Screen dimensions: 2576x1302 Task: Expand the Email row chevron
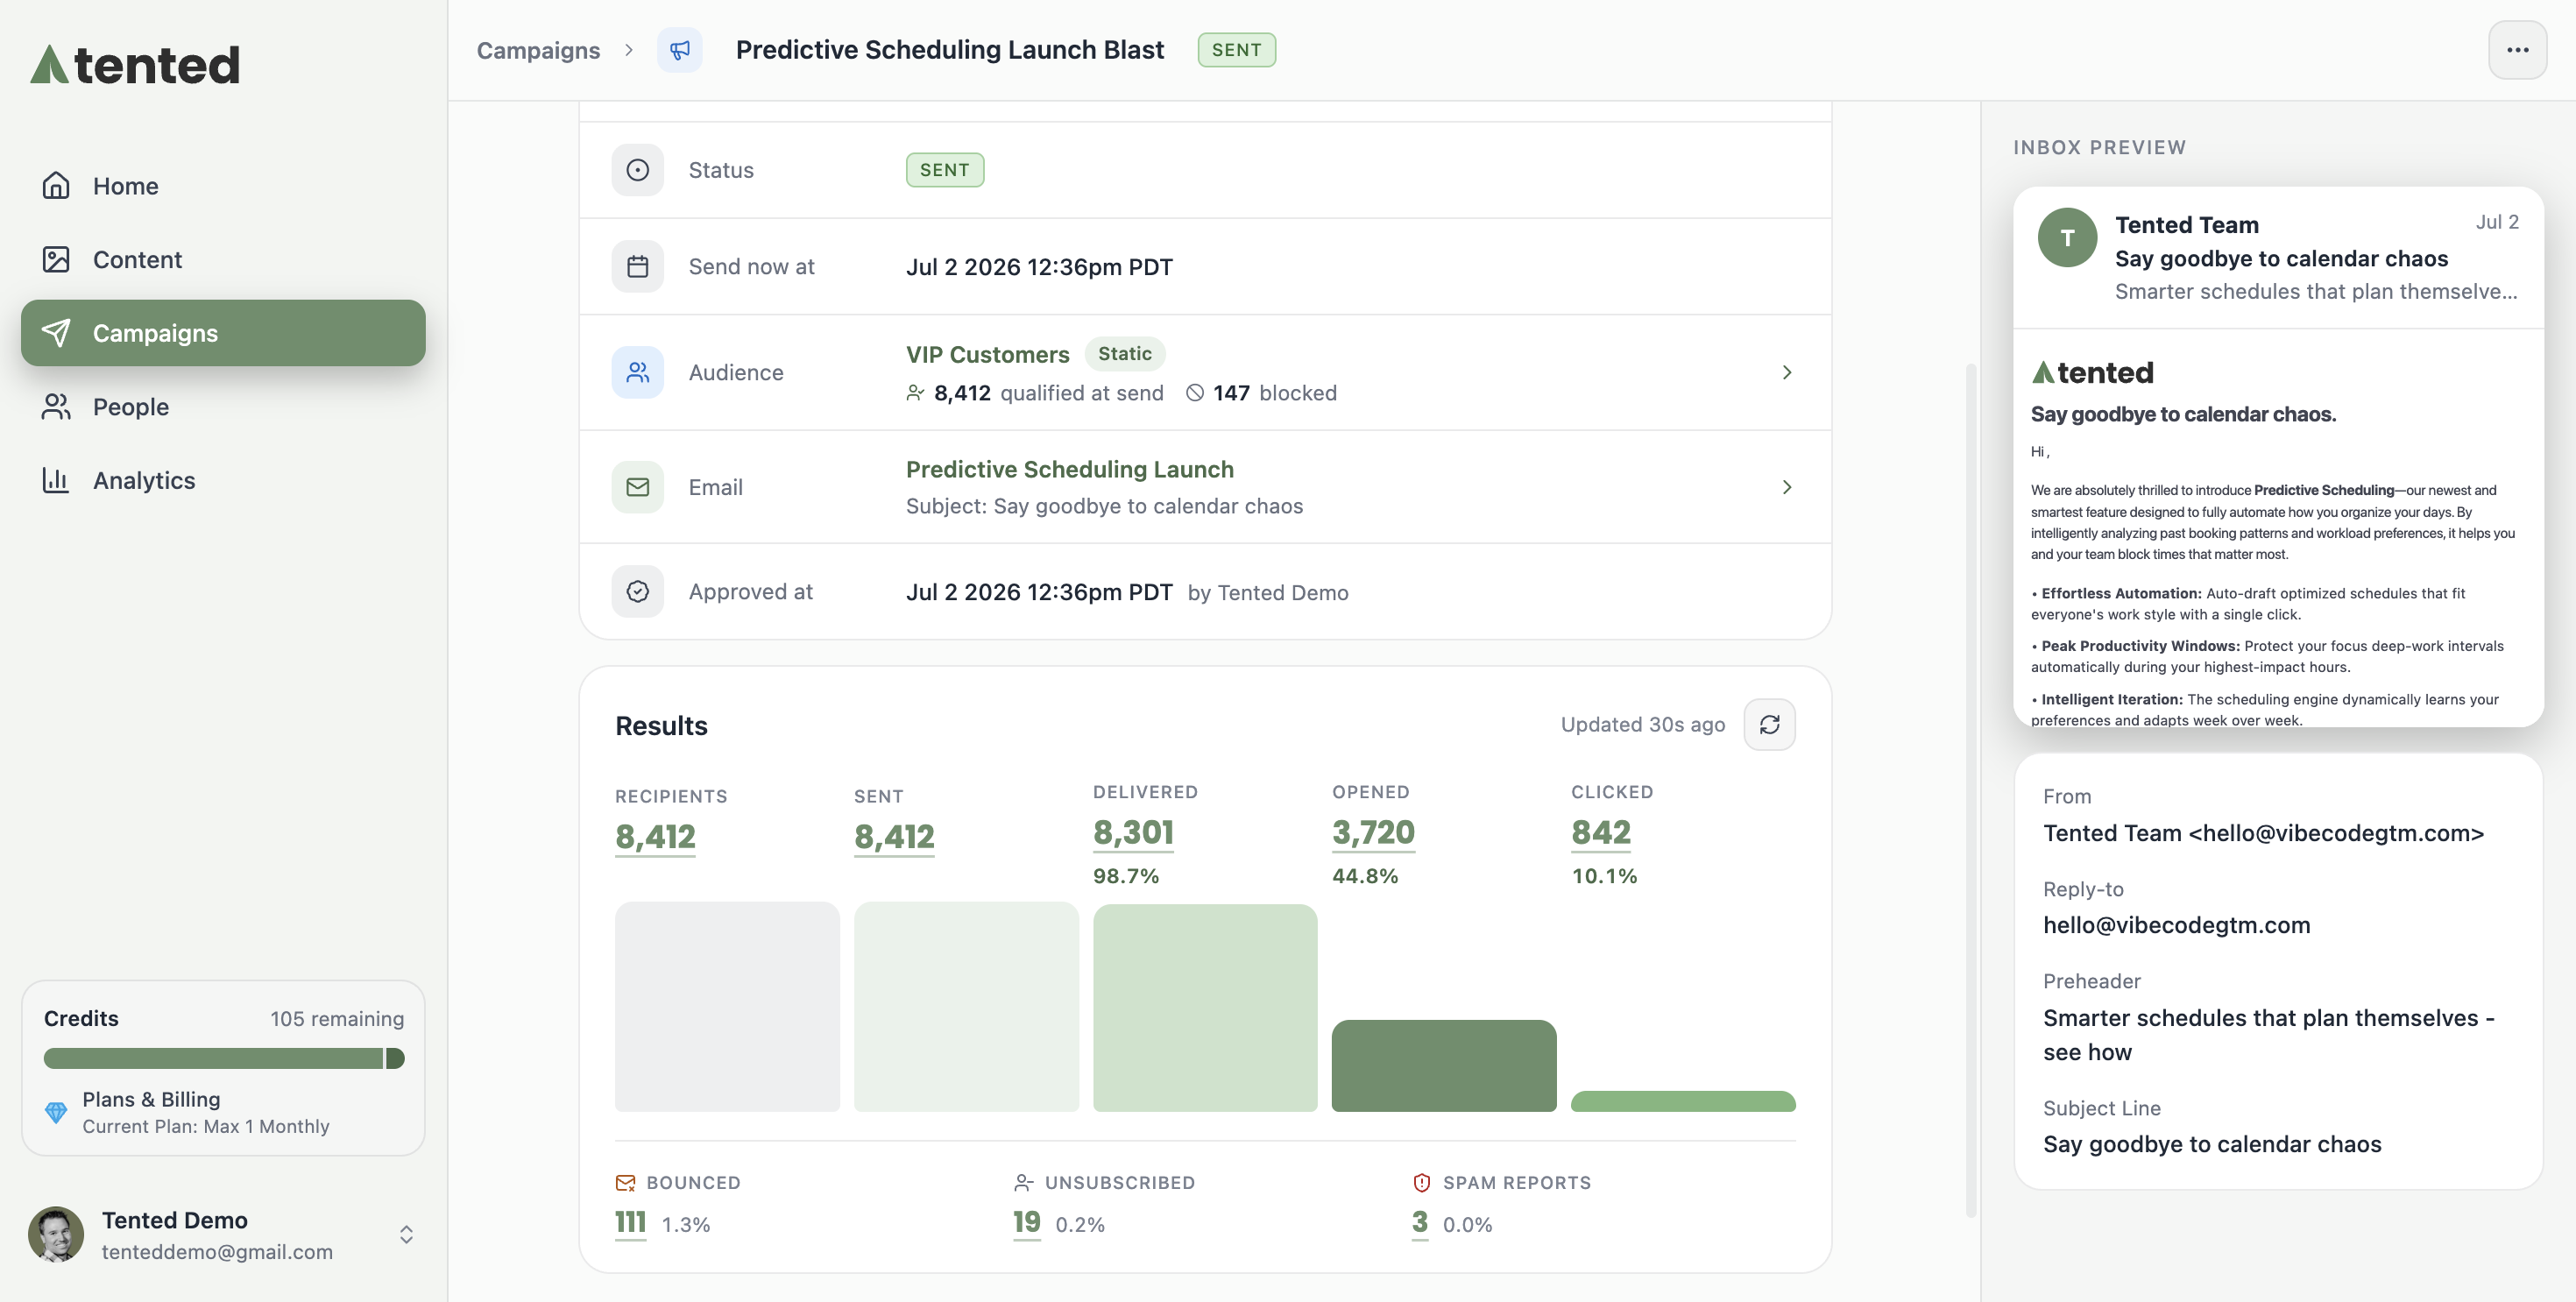point(1786,487)
